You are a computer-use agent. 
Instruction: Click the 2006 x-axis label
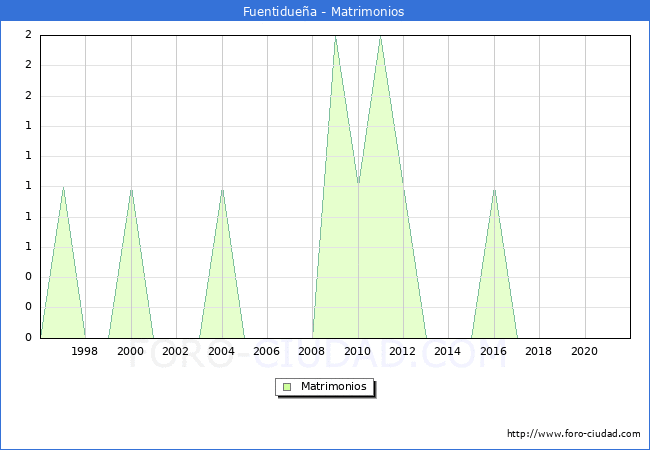coord(266,351)
